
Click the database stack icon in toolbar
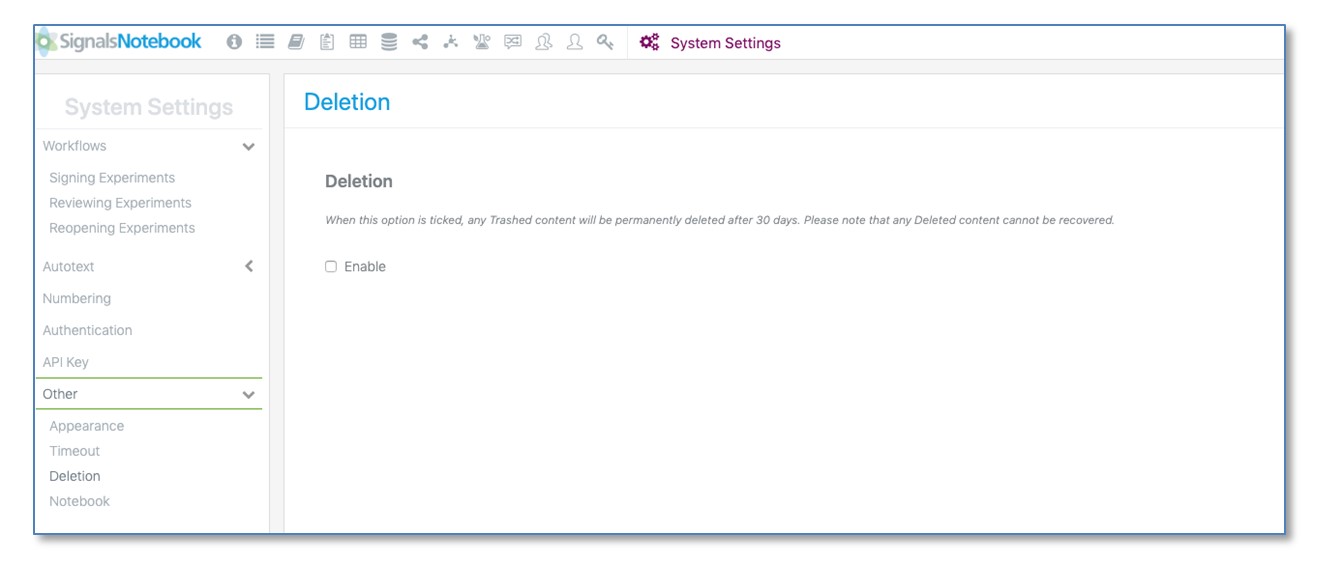pyautogui.click(x=388, y=42)
